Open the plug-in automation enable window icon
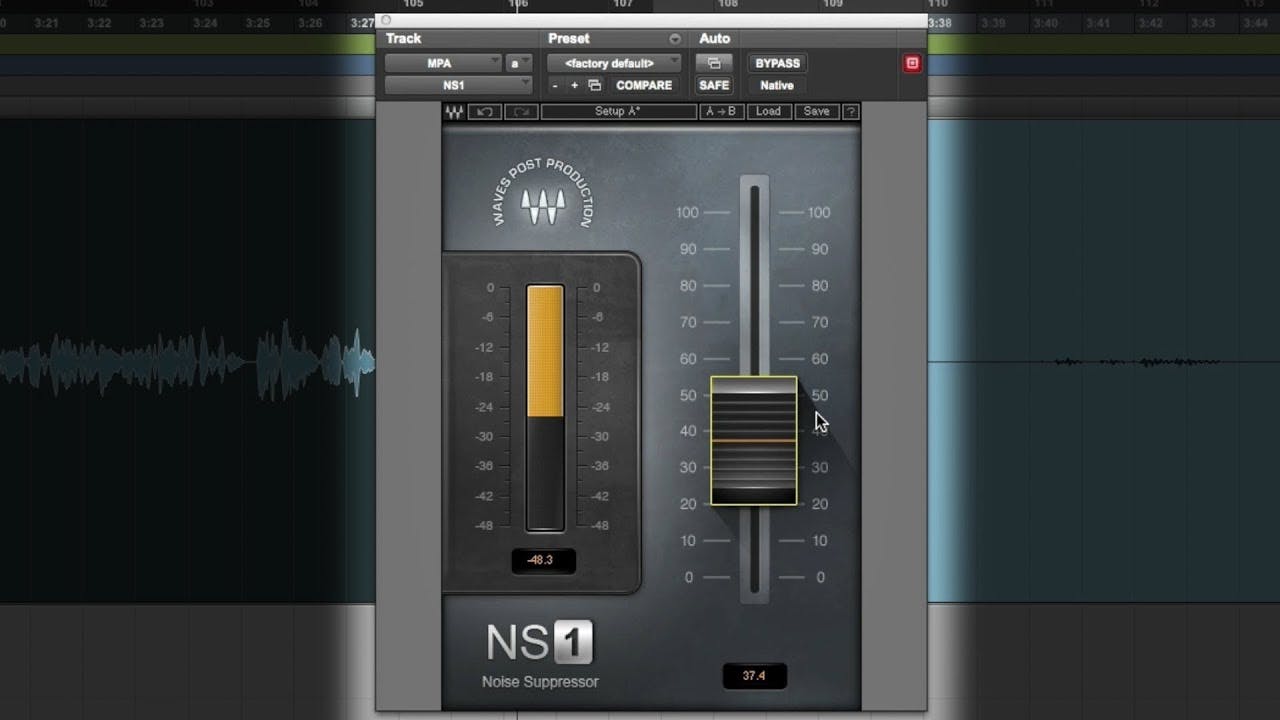 (714, 63)
